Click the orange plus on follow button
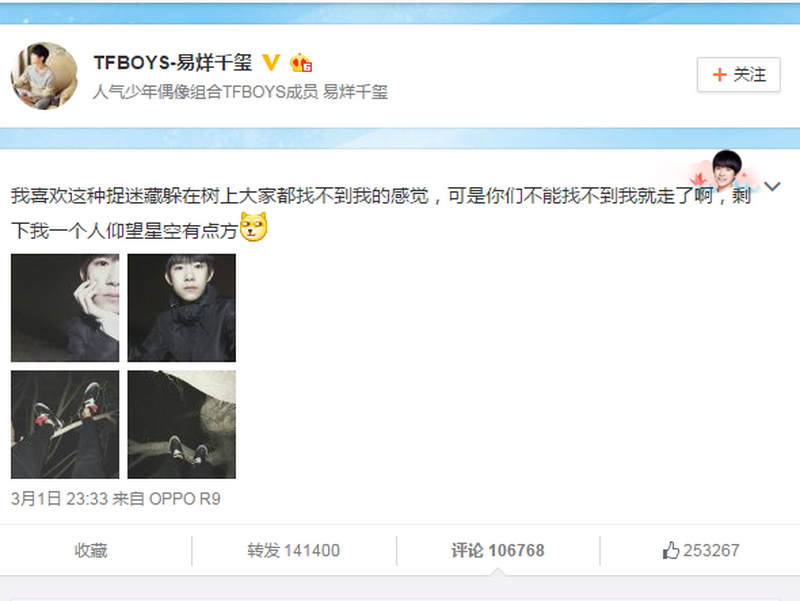Viewport: 800px width, 601px height. [719, 75]
